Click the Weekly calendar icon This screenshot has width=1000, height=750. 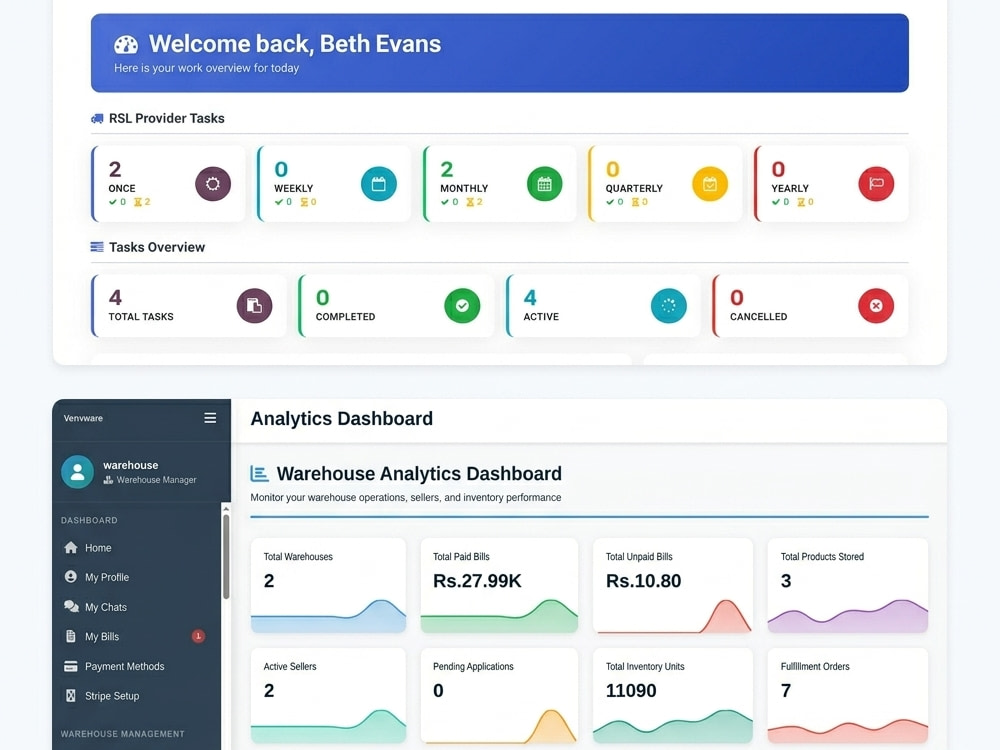pos(379,184)
